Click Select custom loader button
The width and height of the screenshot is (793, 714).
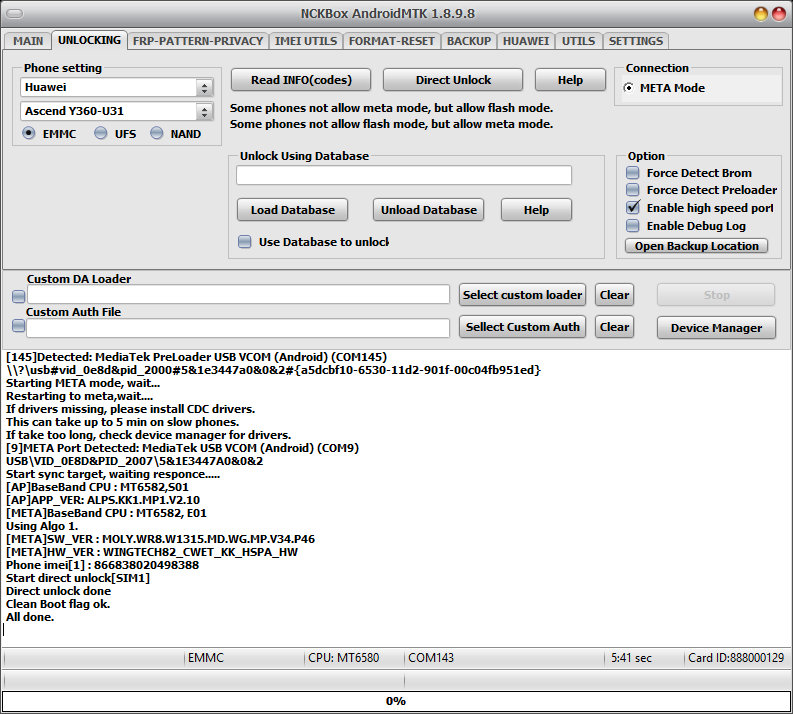(x=522, y=295)
